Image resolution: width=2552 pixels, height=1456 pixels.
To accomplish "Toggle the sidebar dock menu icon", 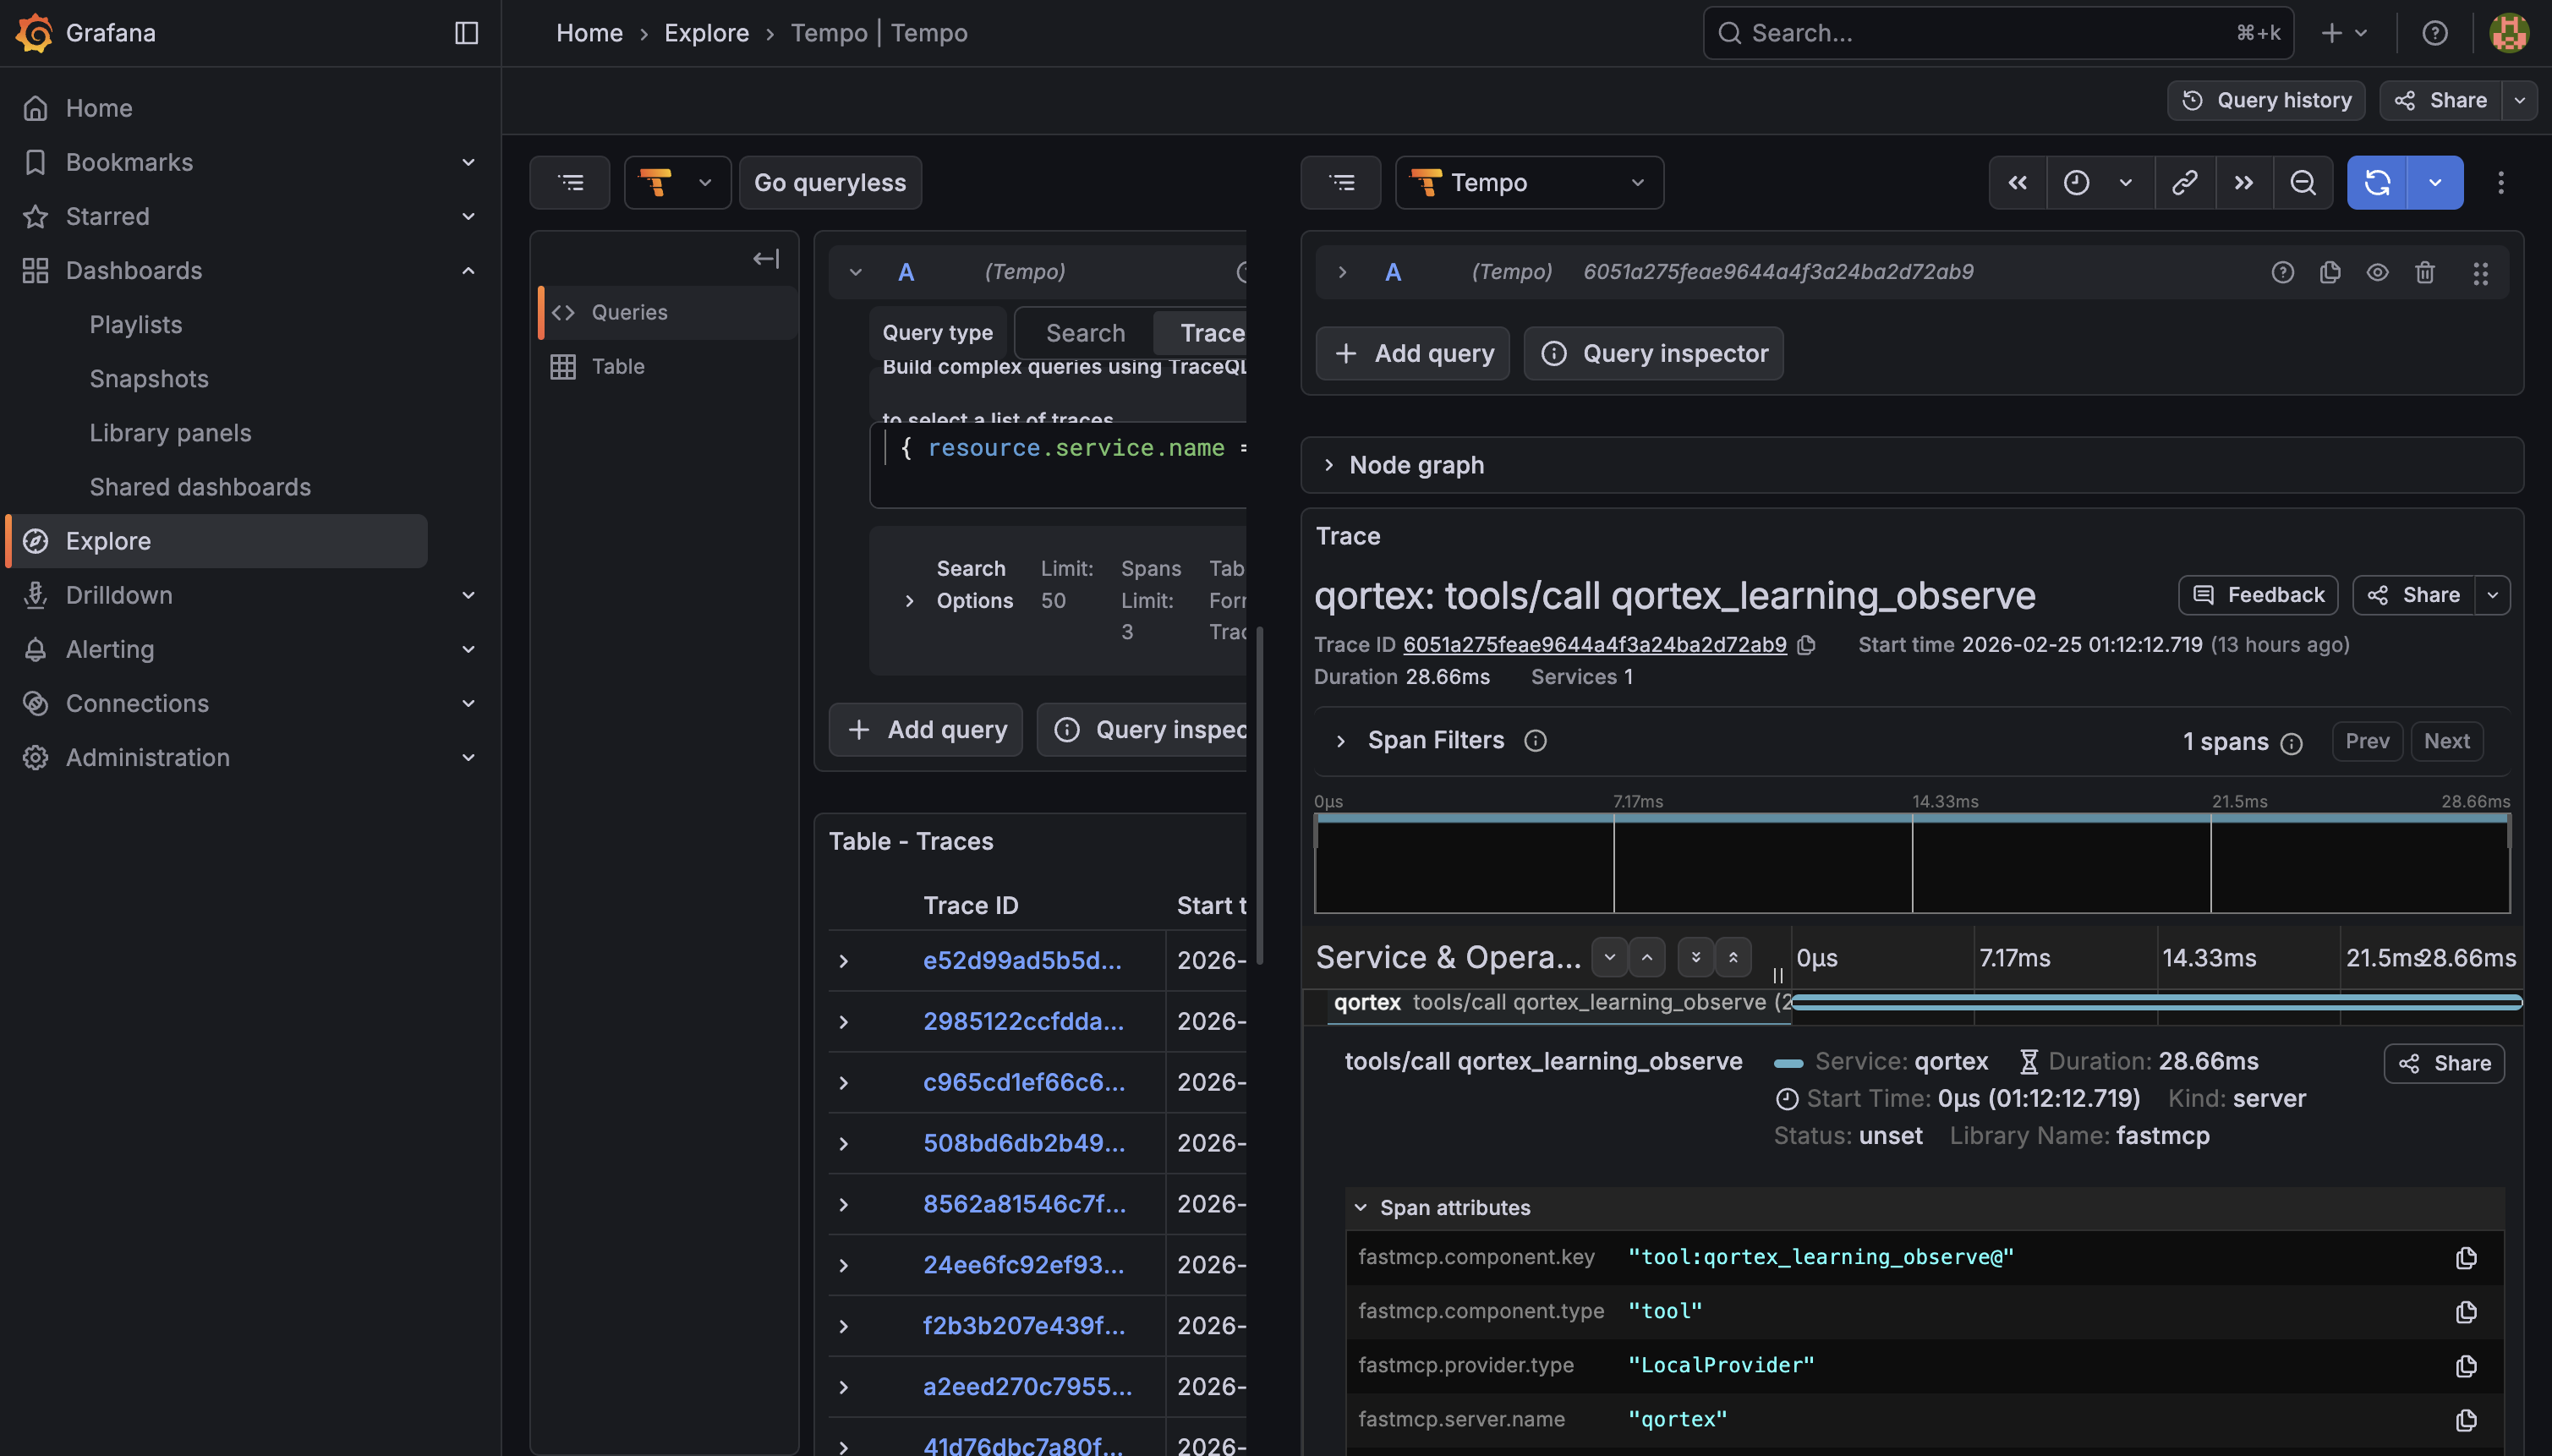I will tap(466, 33).
